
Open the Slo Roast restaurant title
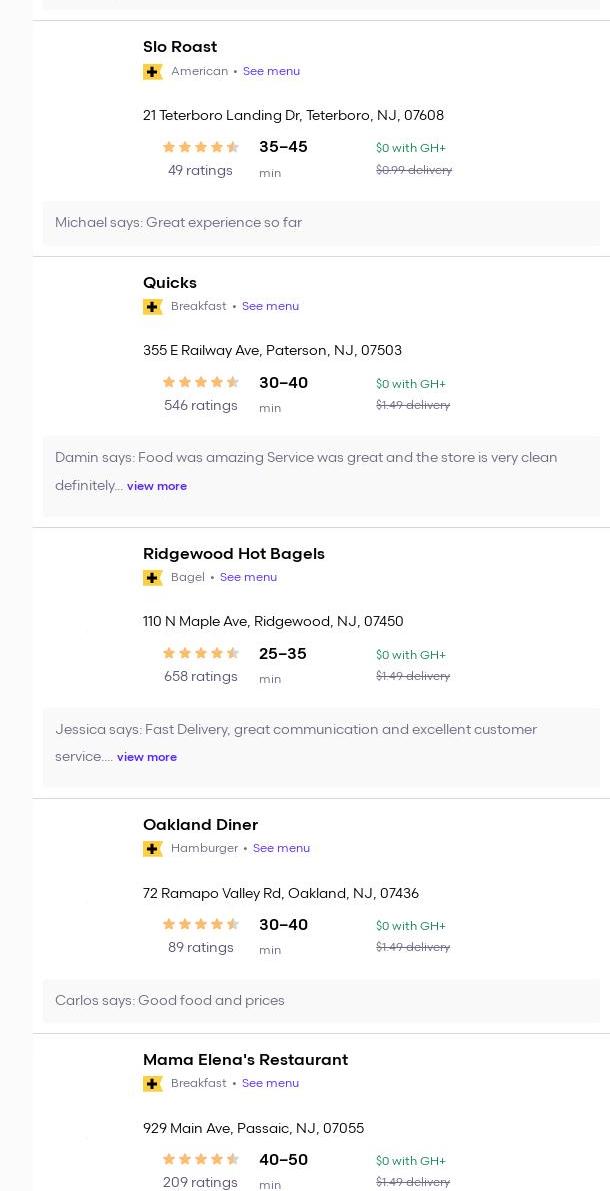[180, 47]
